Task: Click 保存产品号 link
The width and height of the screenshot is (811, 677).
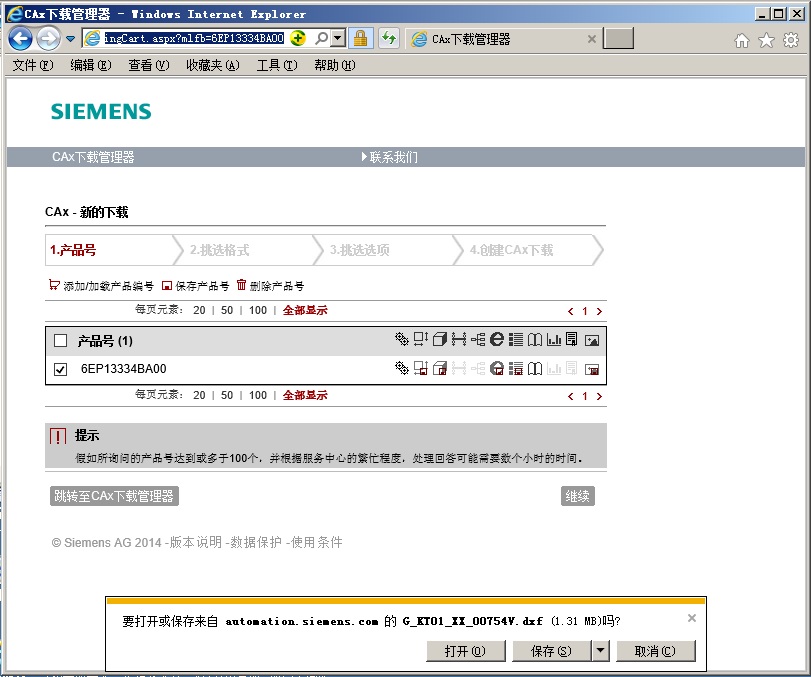Action: [x=196, y=285]
